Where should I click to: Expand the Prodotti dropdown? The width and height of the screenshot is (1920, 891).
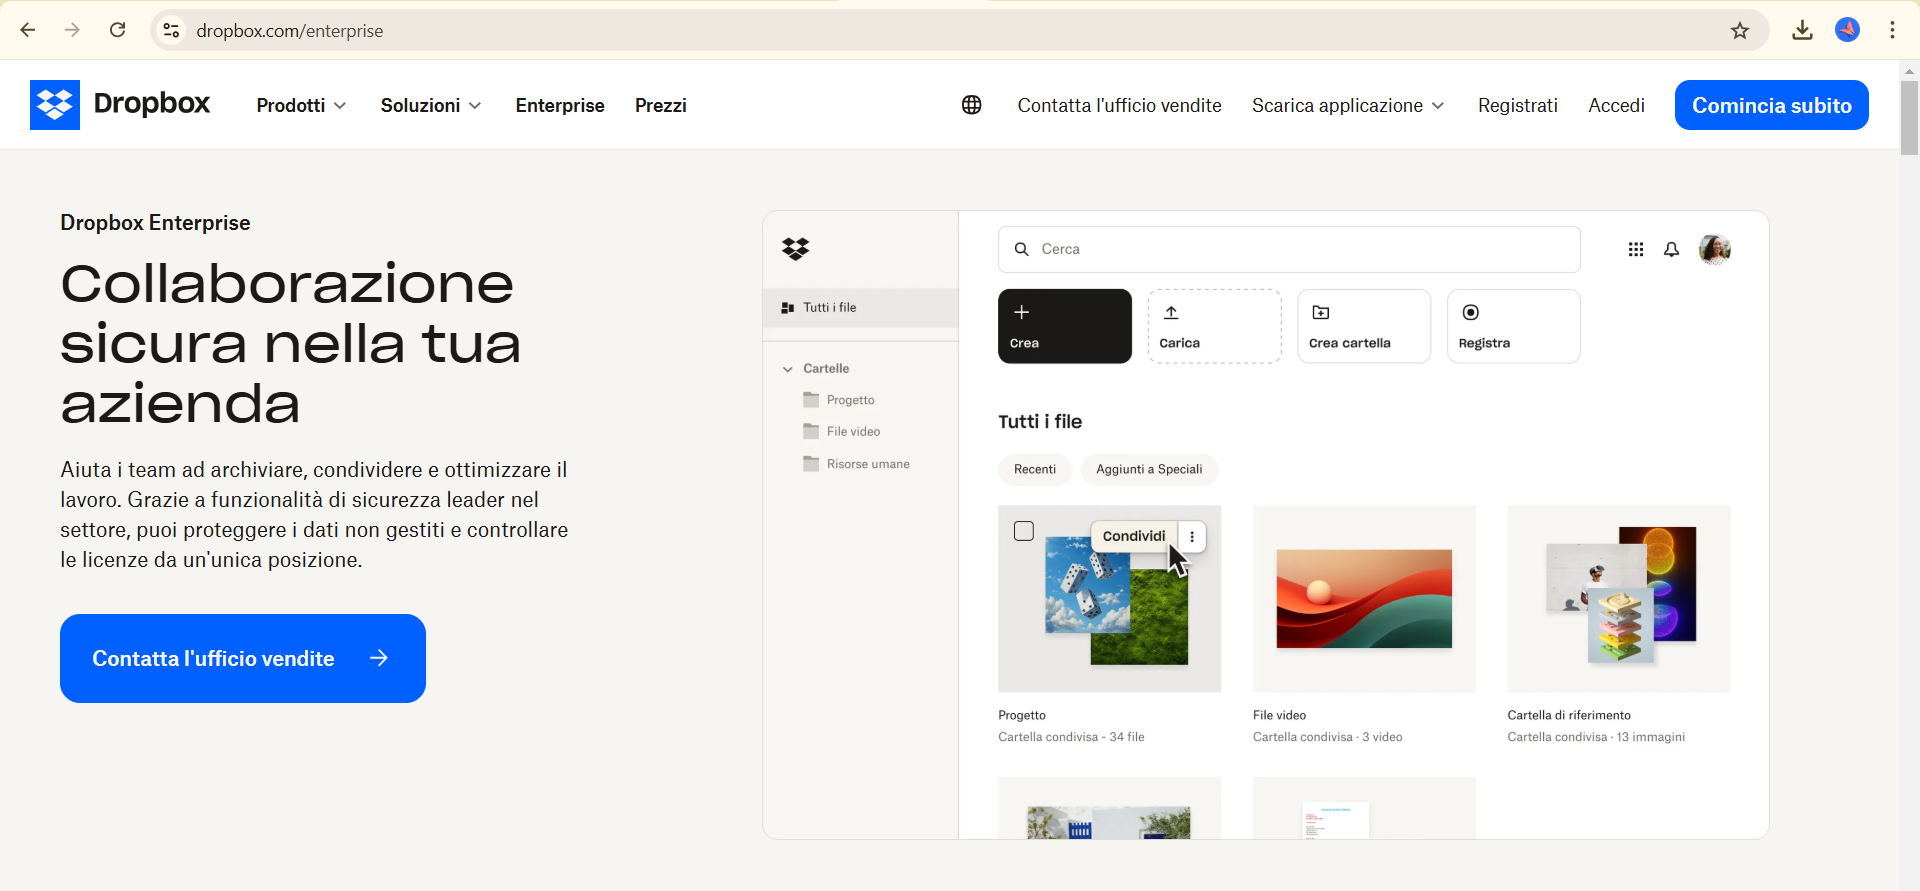click(x=301, y=105)
